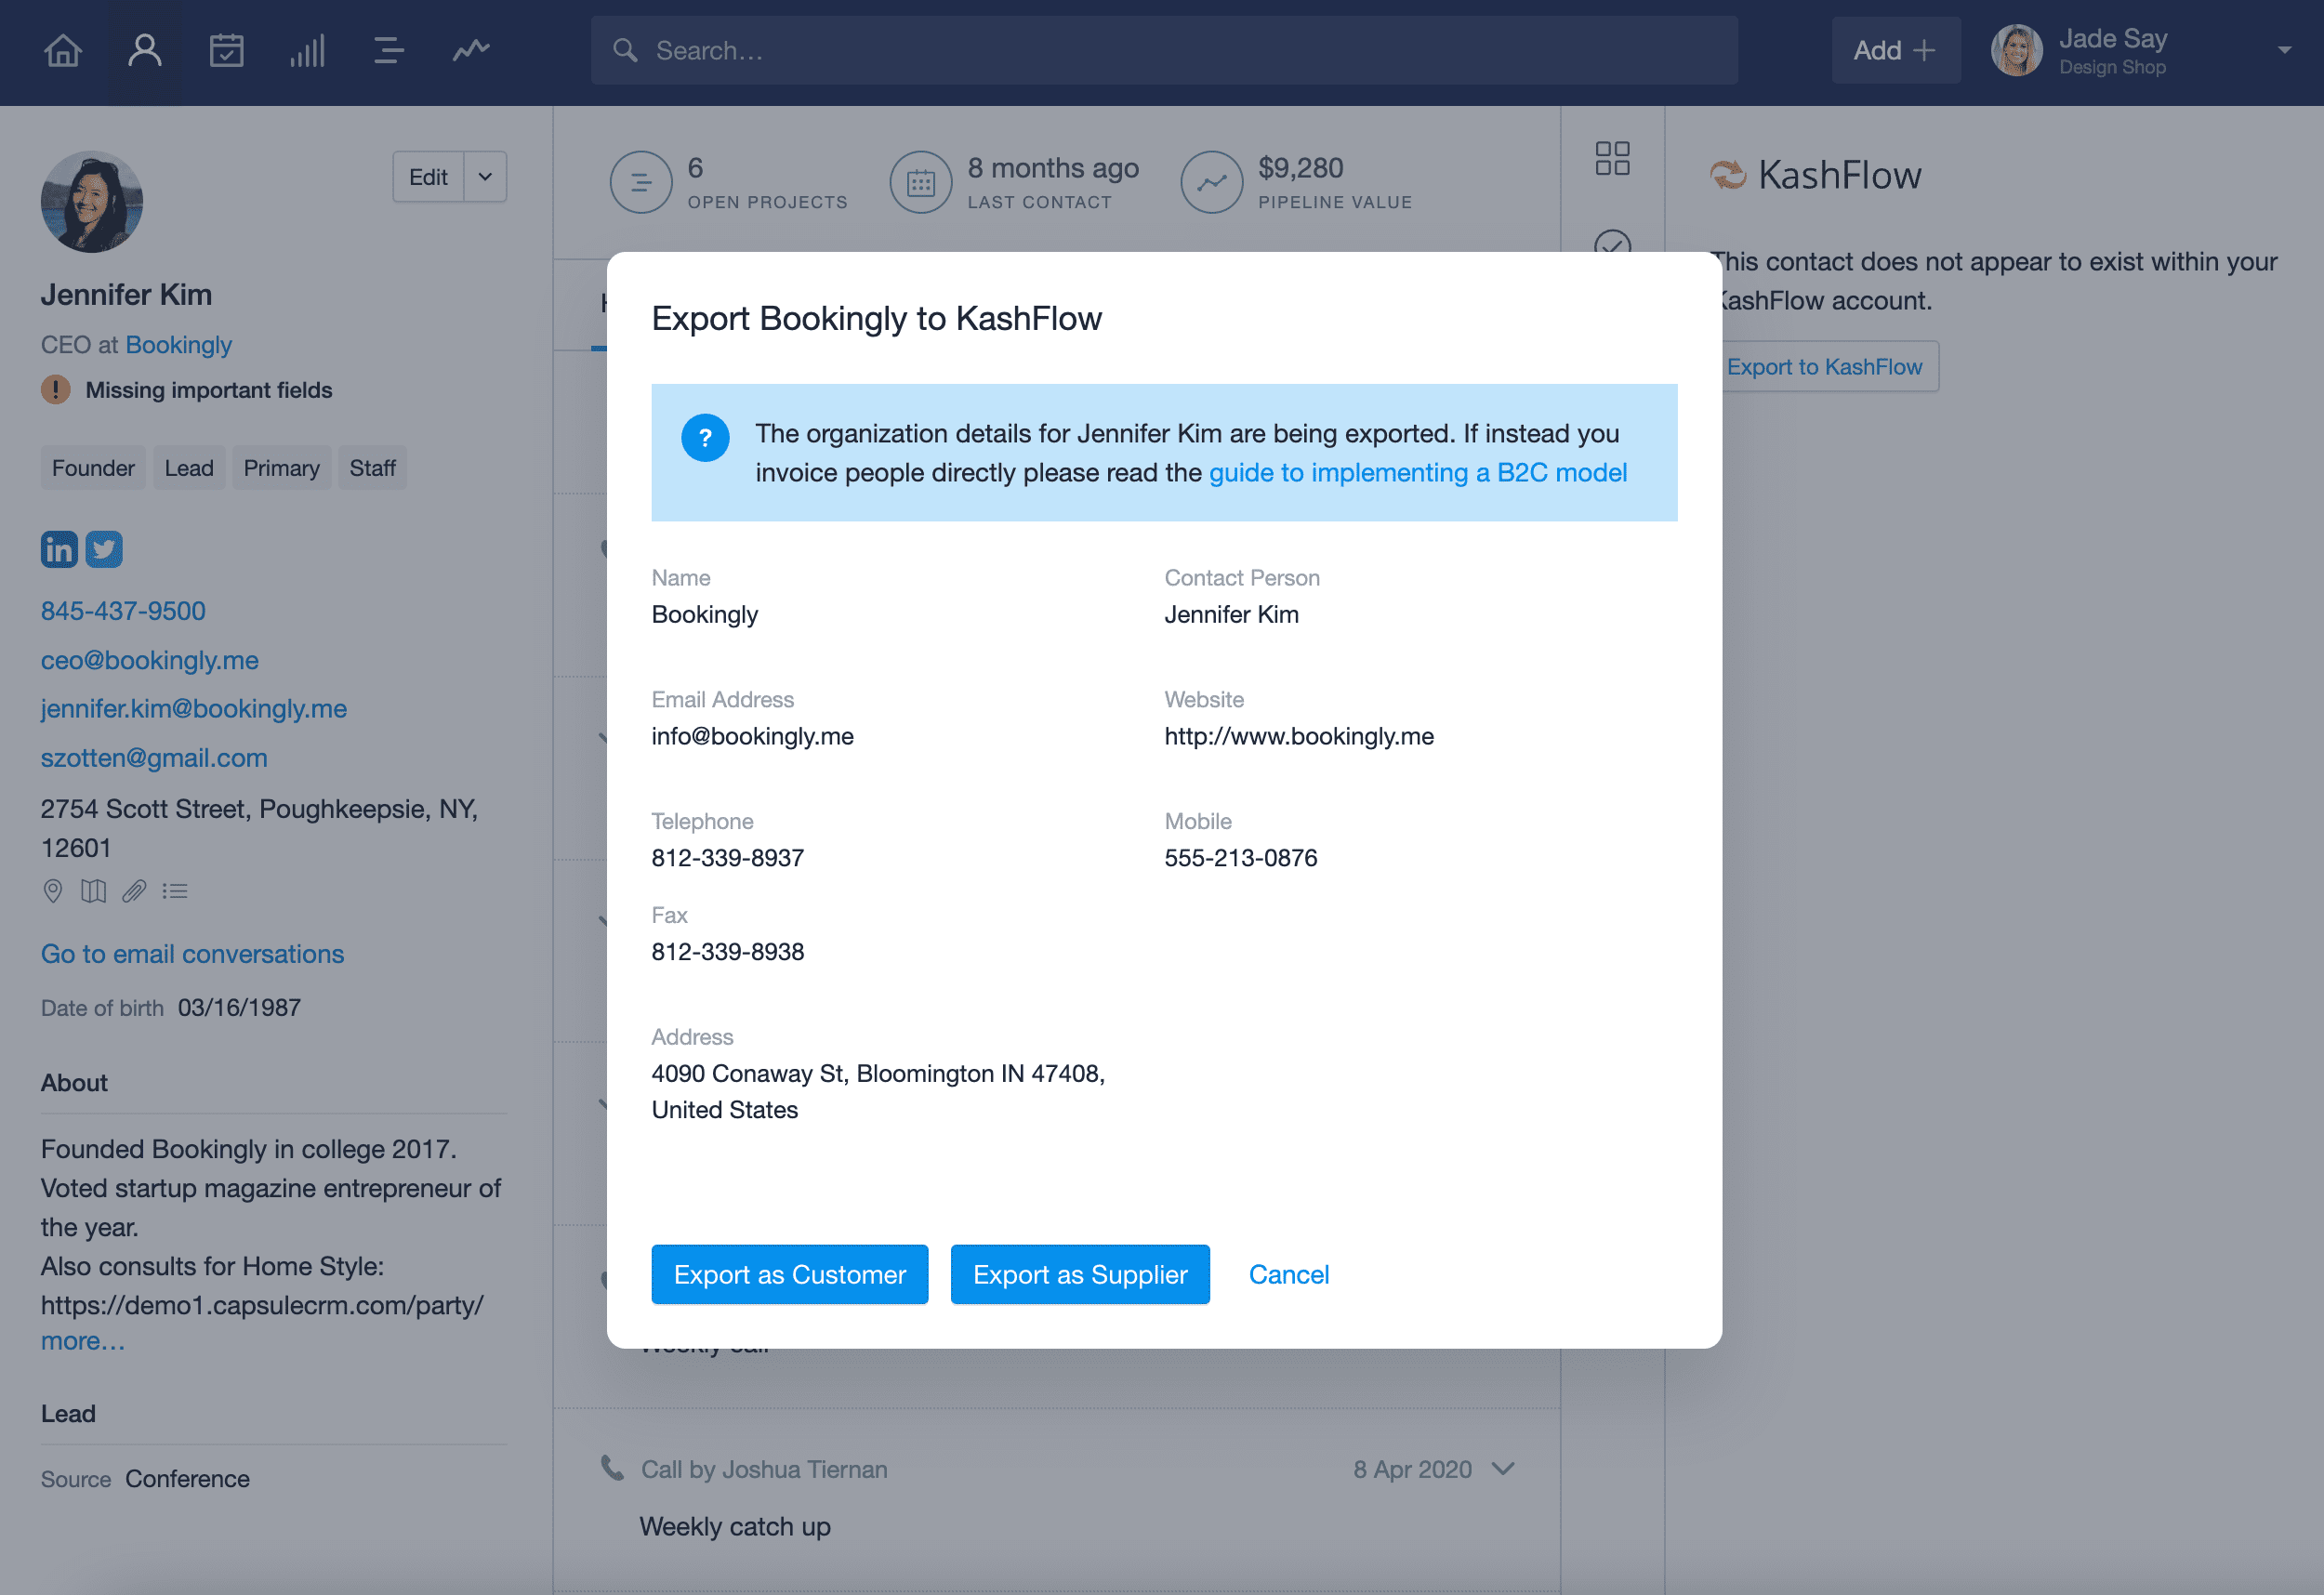The image size is (2324, 1595).
Task: Click the Analytics bar chart icon
Action: (x=306, y=47)
